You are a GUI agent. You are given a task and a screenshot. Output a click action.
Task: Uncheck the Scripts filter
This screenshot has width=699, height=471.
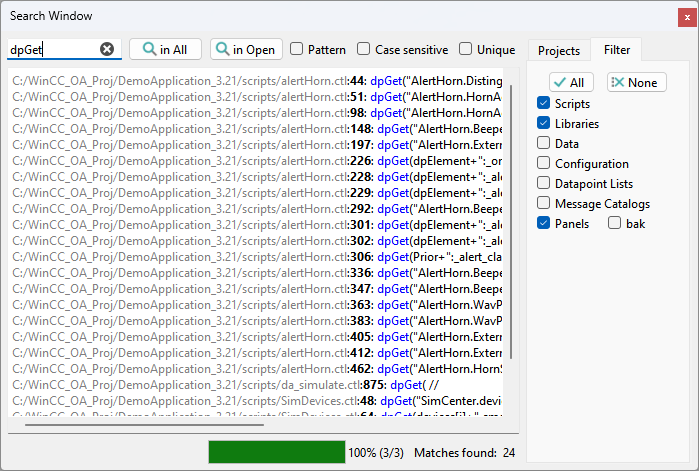[x=543, y=104]
